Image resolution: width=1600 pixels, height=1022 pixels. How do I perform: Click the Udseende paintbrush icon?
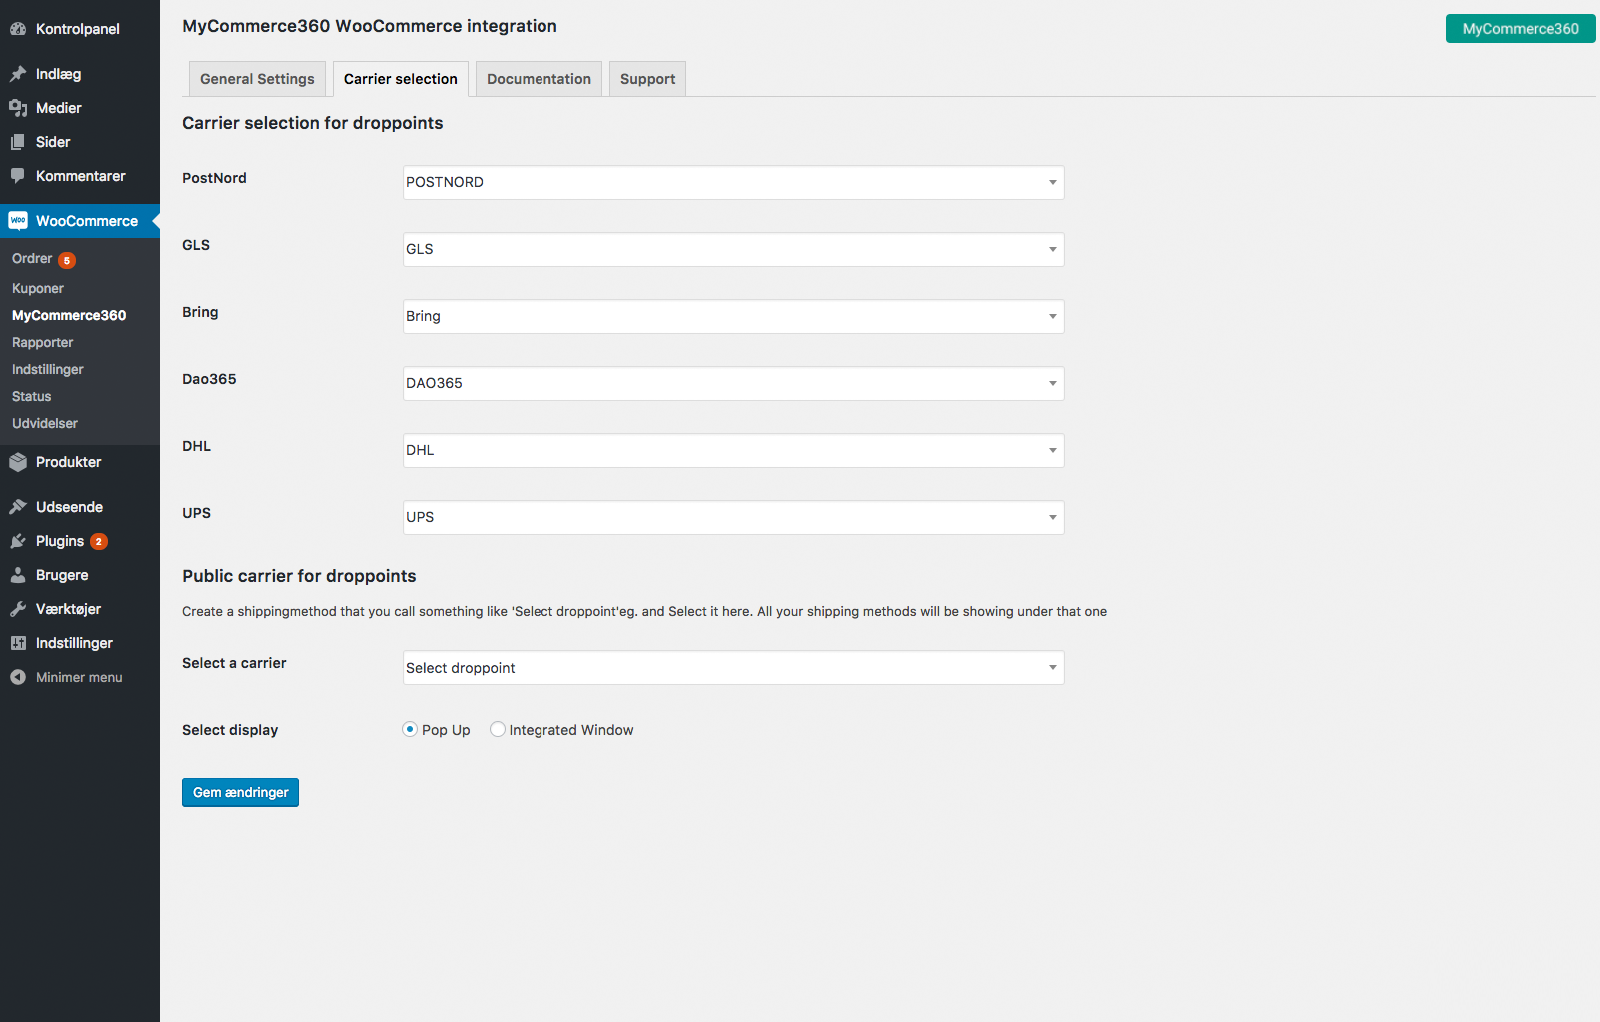[x=18, y=507]
